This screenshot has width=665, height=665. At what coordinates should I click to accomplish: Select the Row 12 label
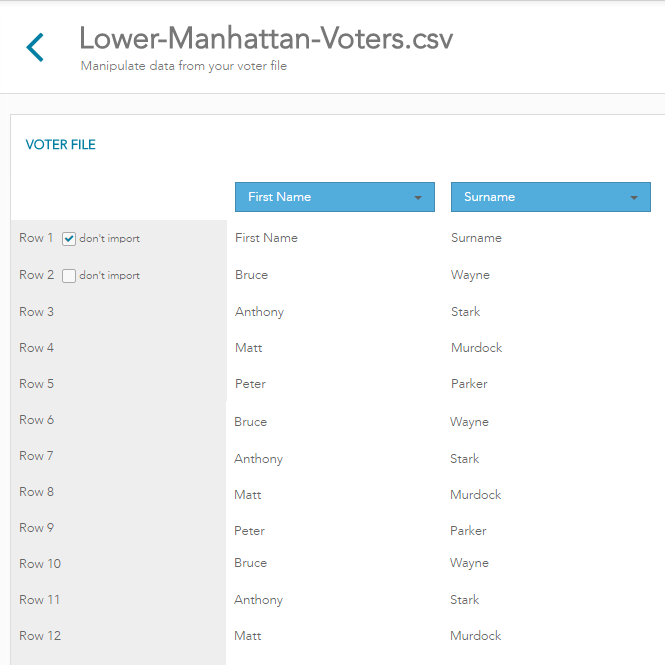40,636
